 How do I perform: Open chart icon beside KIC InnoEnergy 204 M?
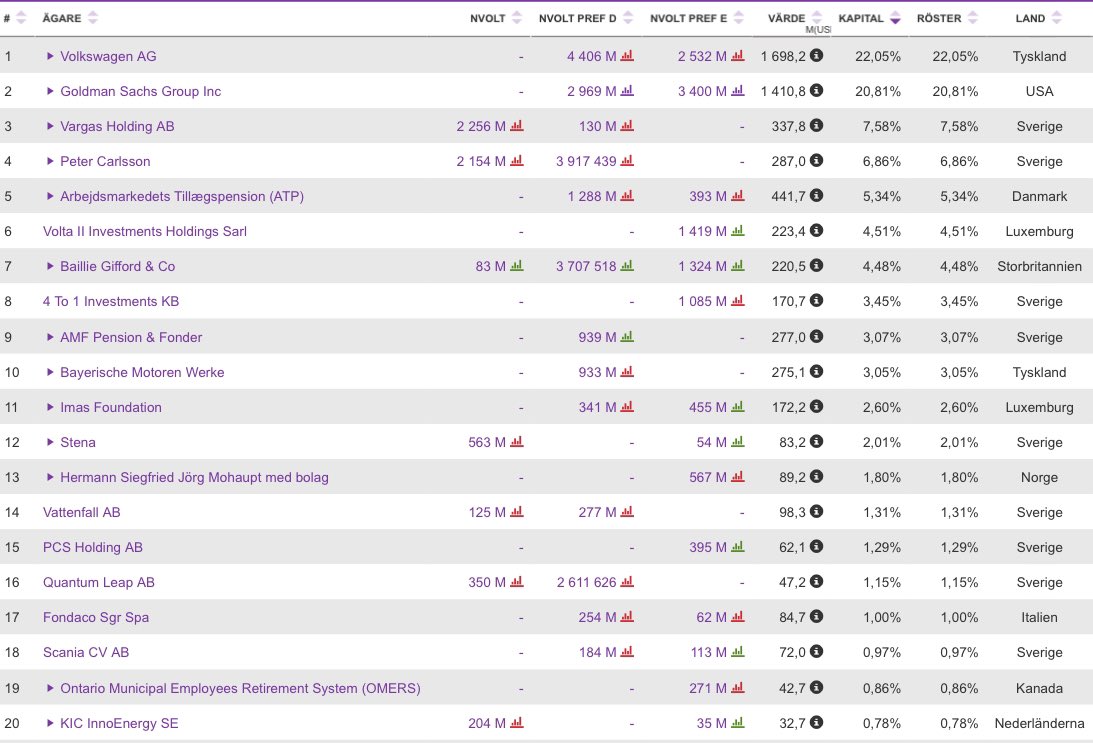517,723
